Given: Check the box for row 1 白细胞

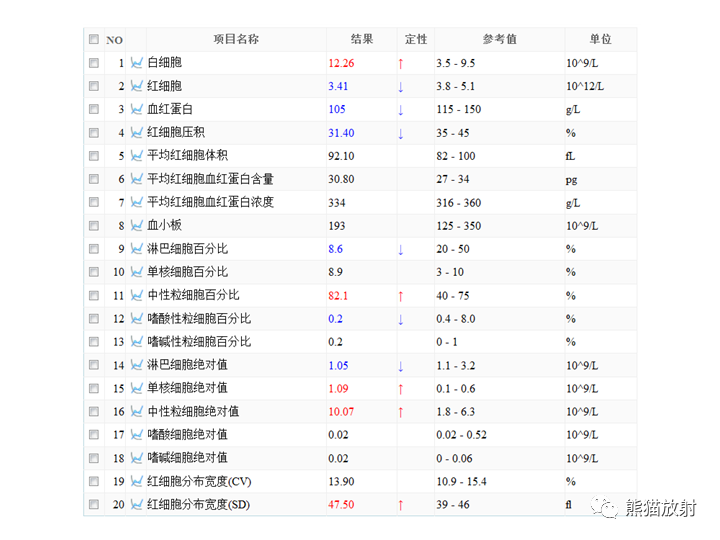Looking at the screenshot, I should pyautogui.click(x=94, y=63).
